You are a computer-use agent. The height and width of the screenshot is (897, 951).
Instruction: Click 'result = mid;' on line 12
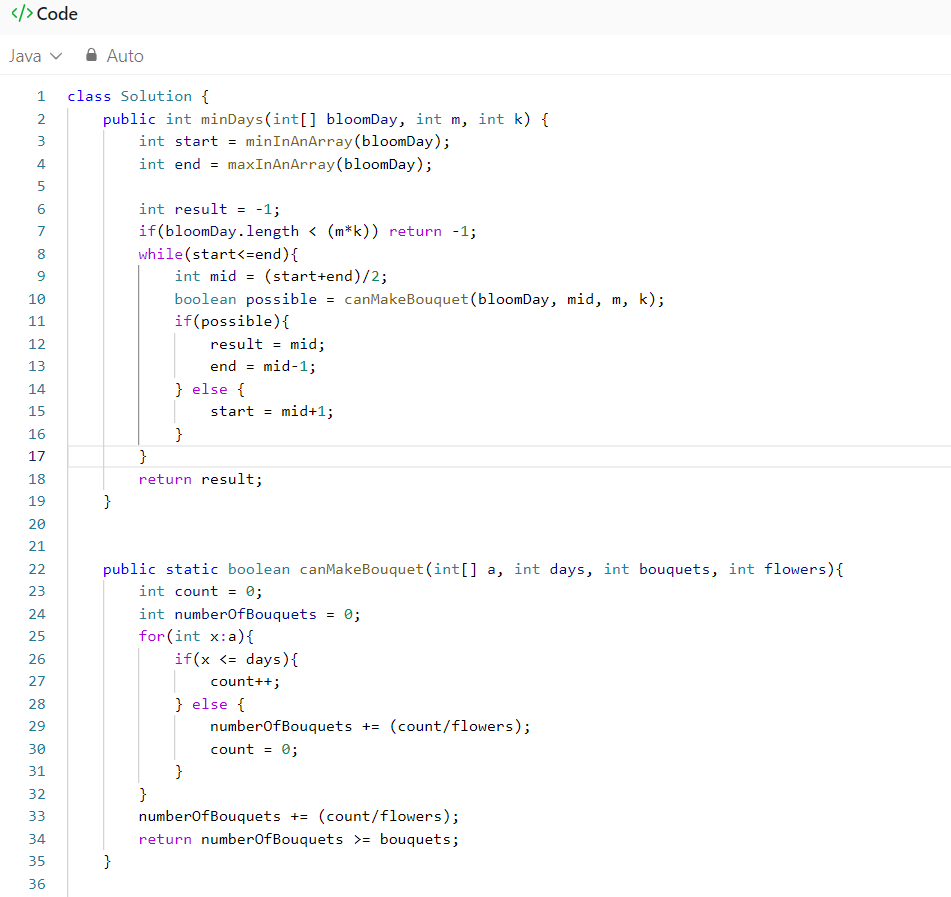point(267,344)
